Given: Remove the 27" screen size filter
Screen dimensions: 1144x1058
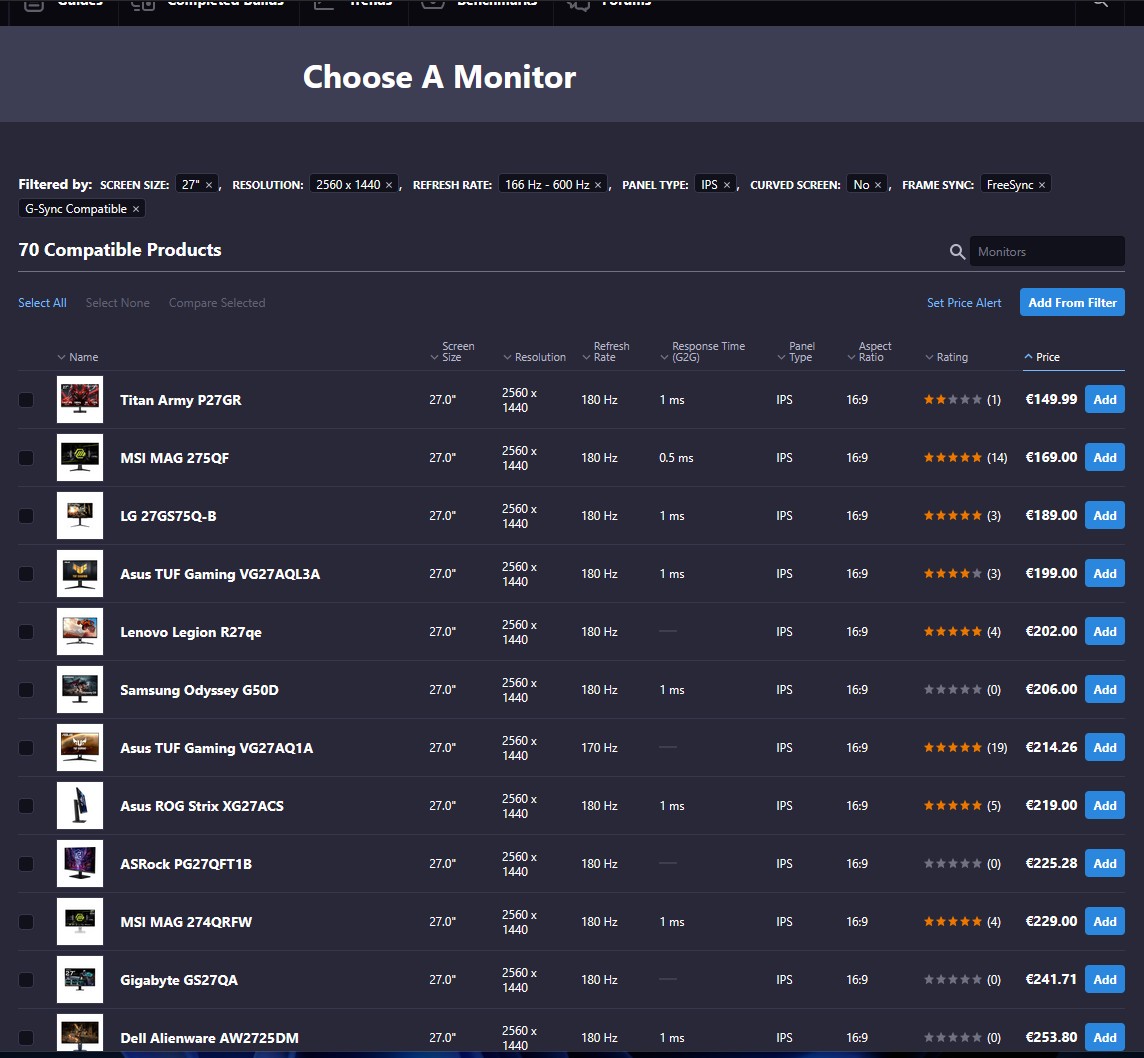Looking at the screenshot, I should 209,185.
